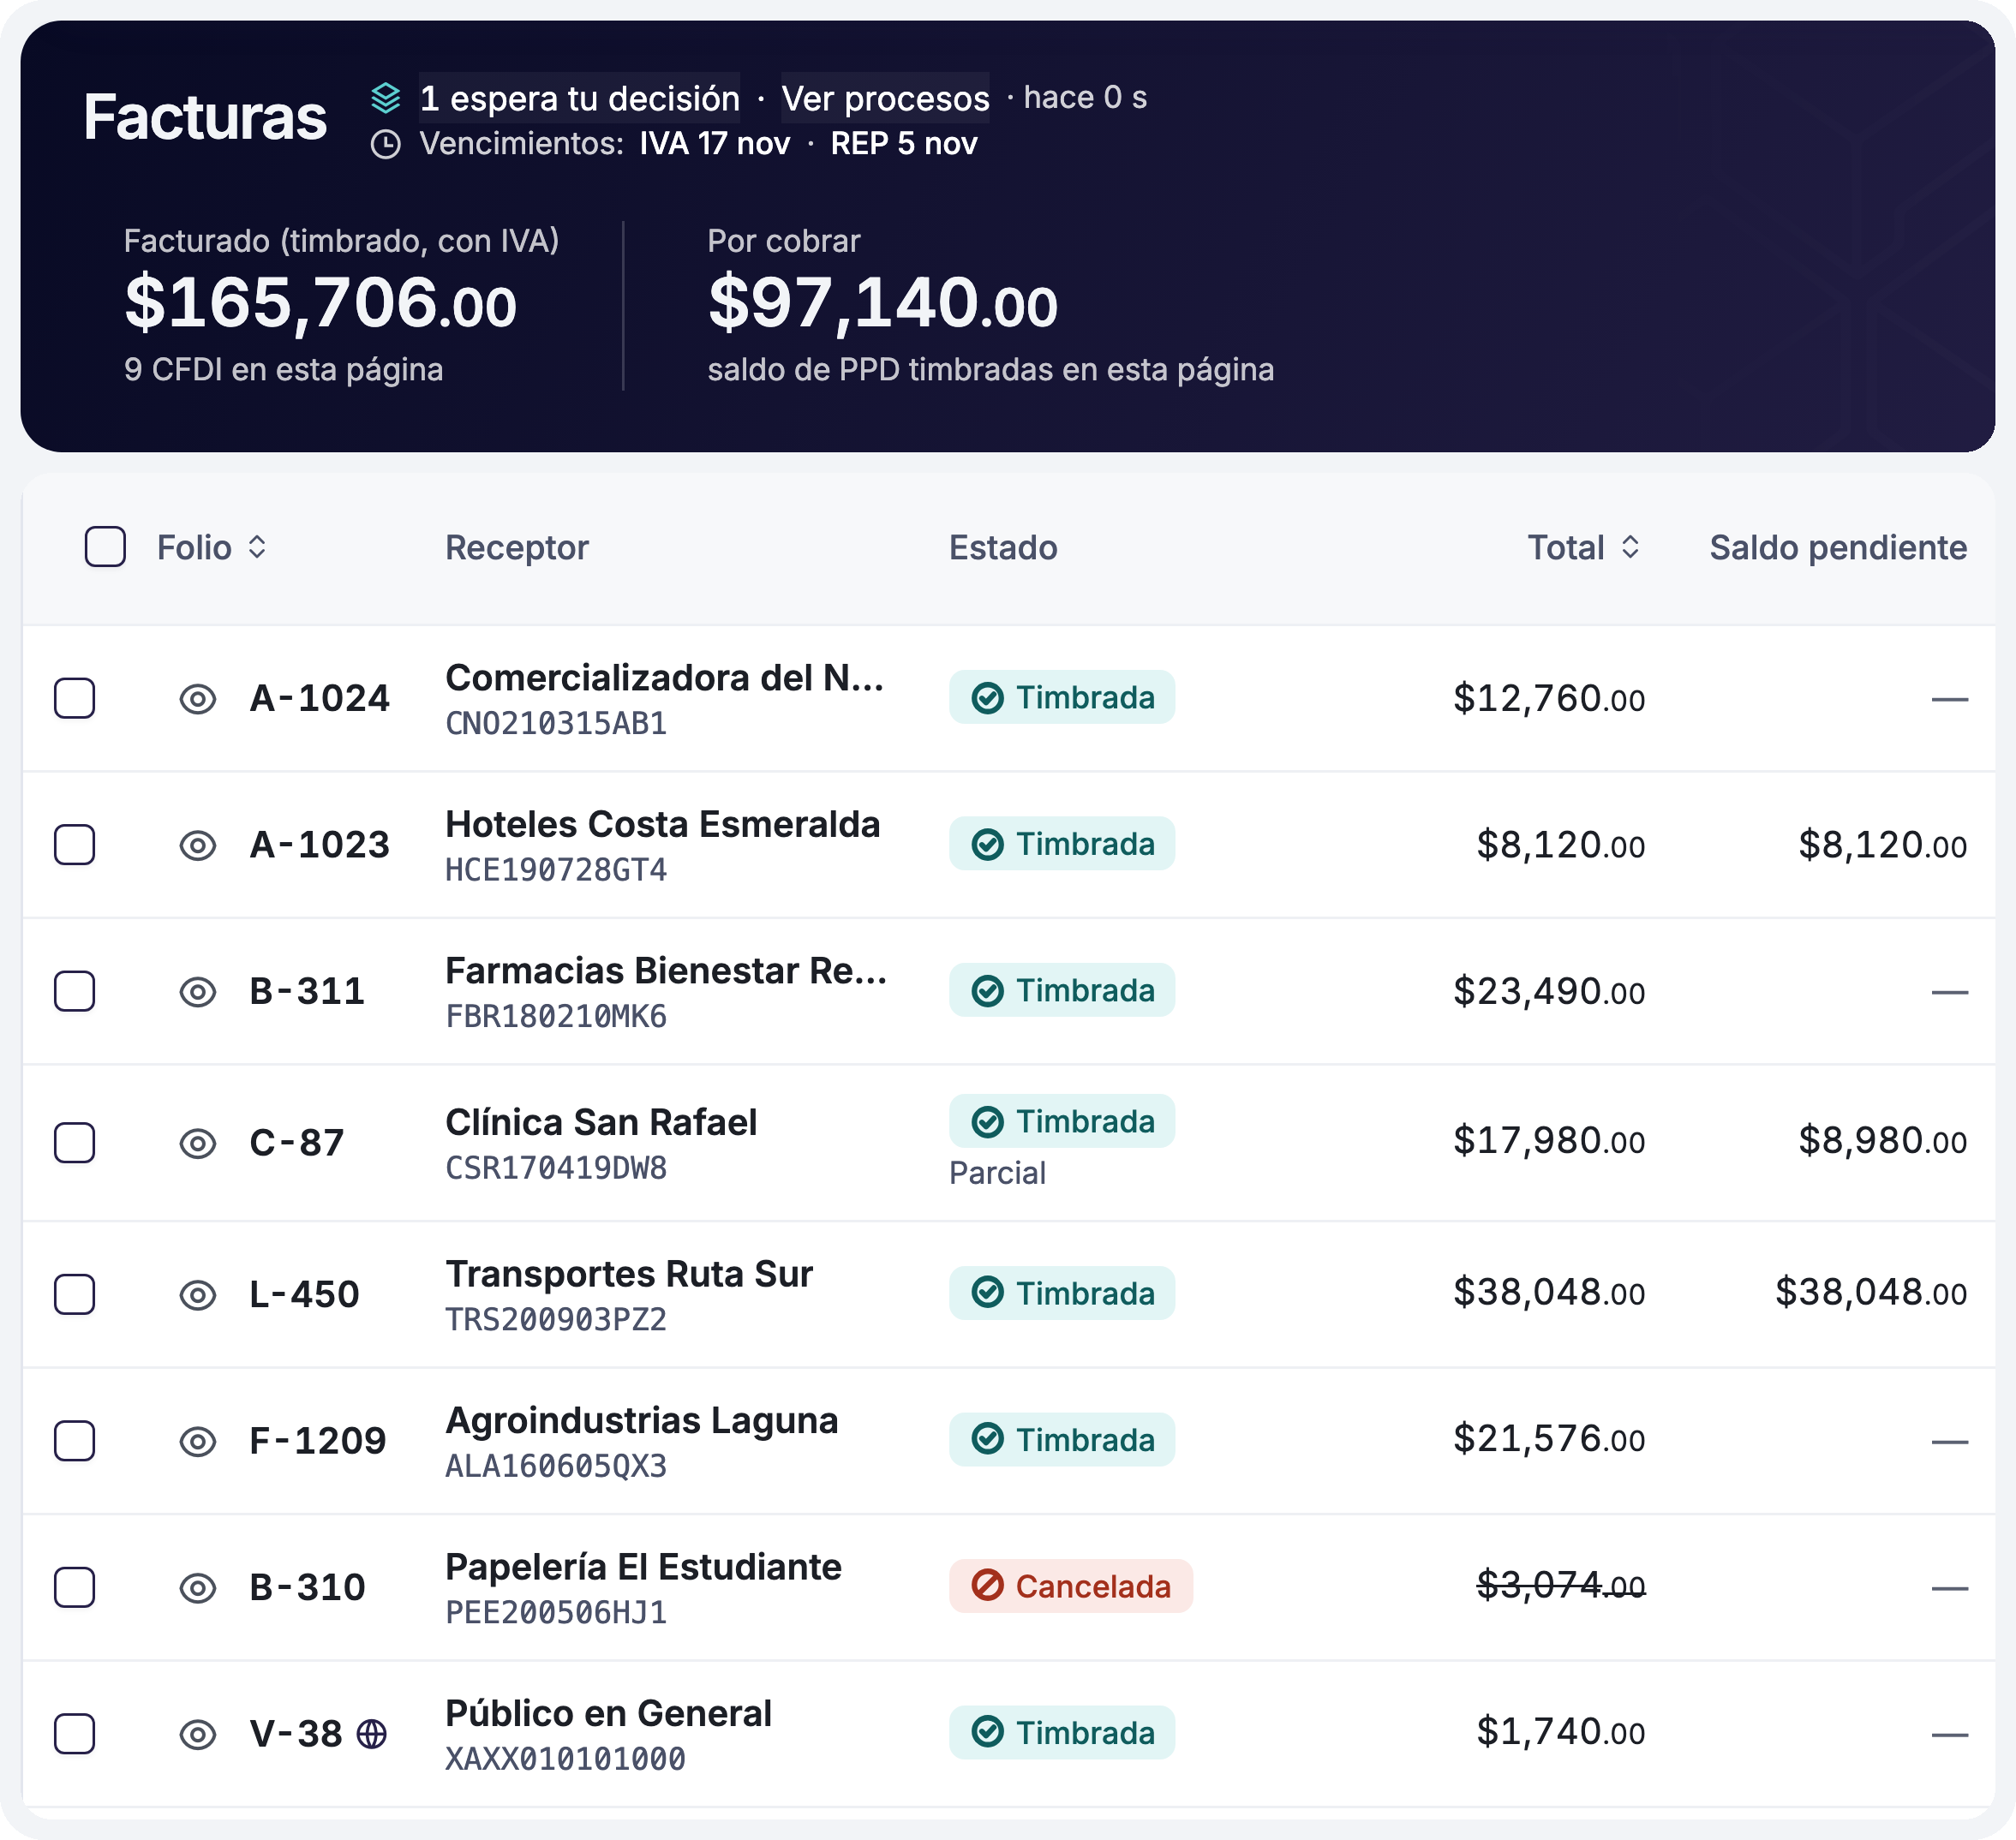The image size is (2016, 1840).
Task: Click the 'Ver procesos' button
Action: tap(885, 98)
